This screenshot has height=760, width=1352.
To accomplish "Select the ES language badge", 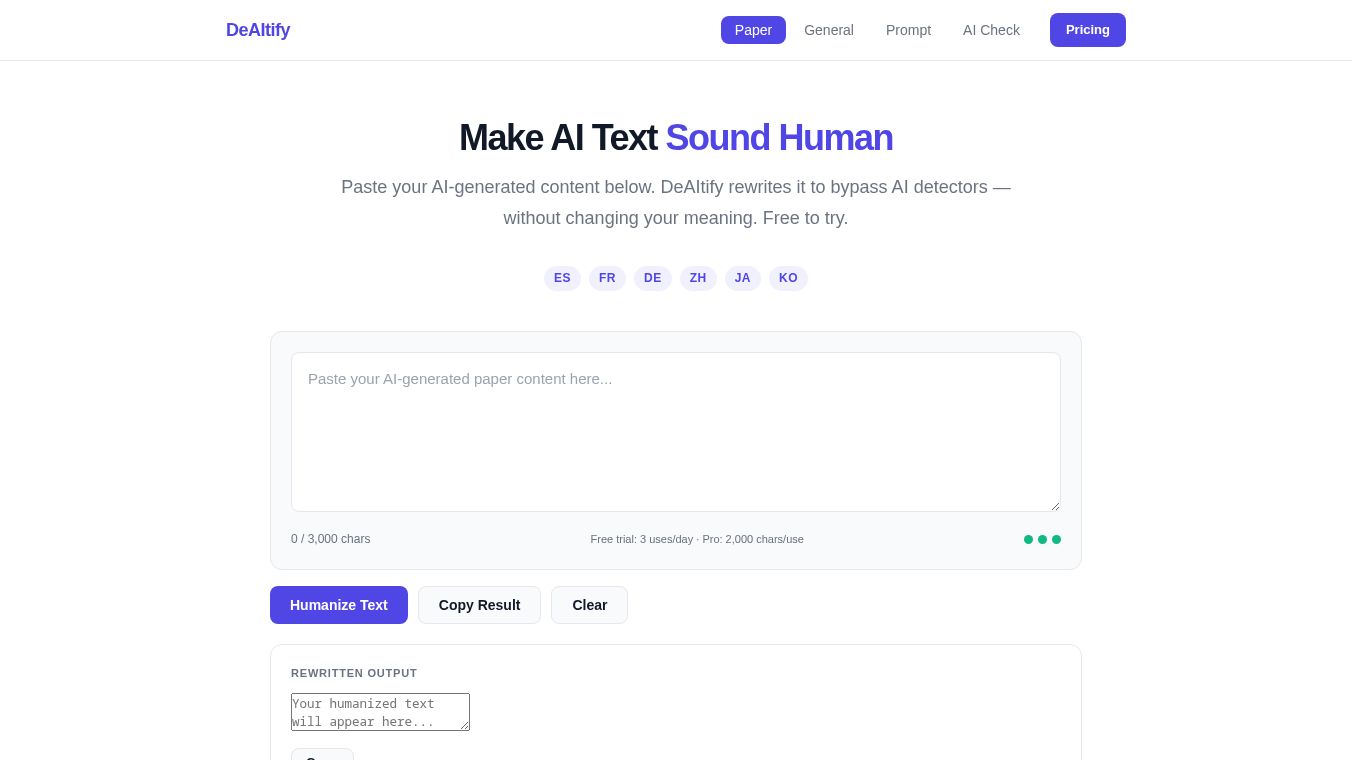I will click(562, 278).
